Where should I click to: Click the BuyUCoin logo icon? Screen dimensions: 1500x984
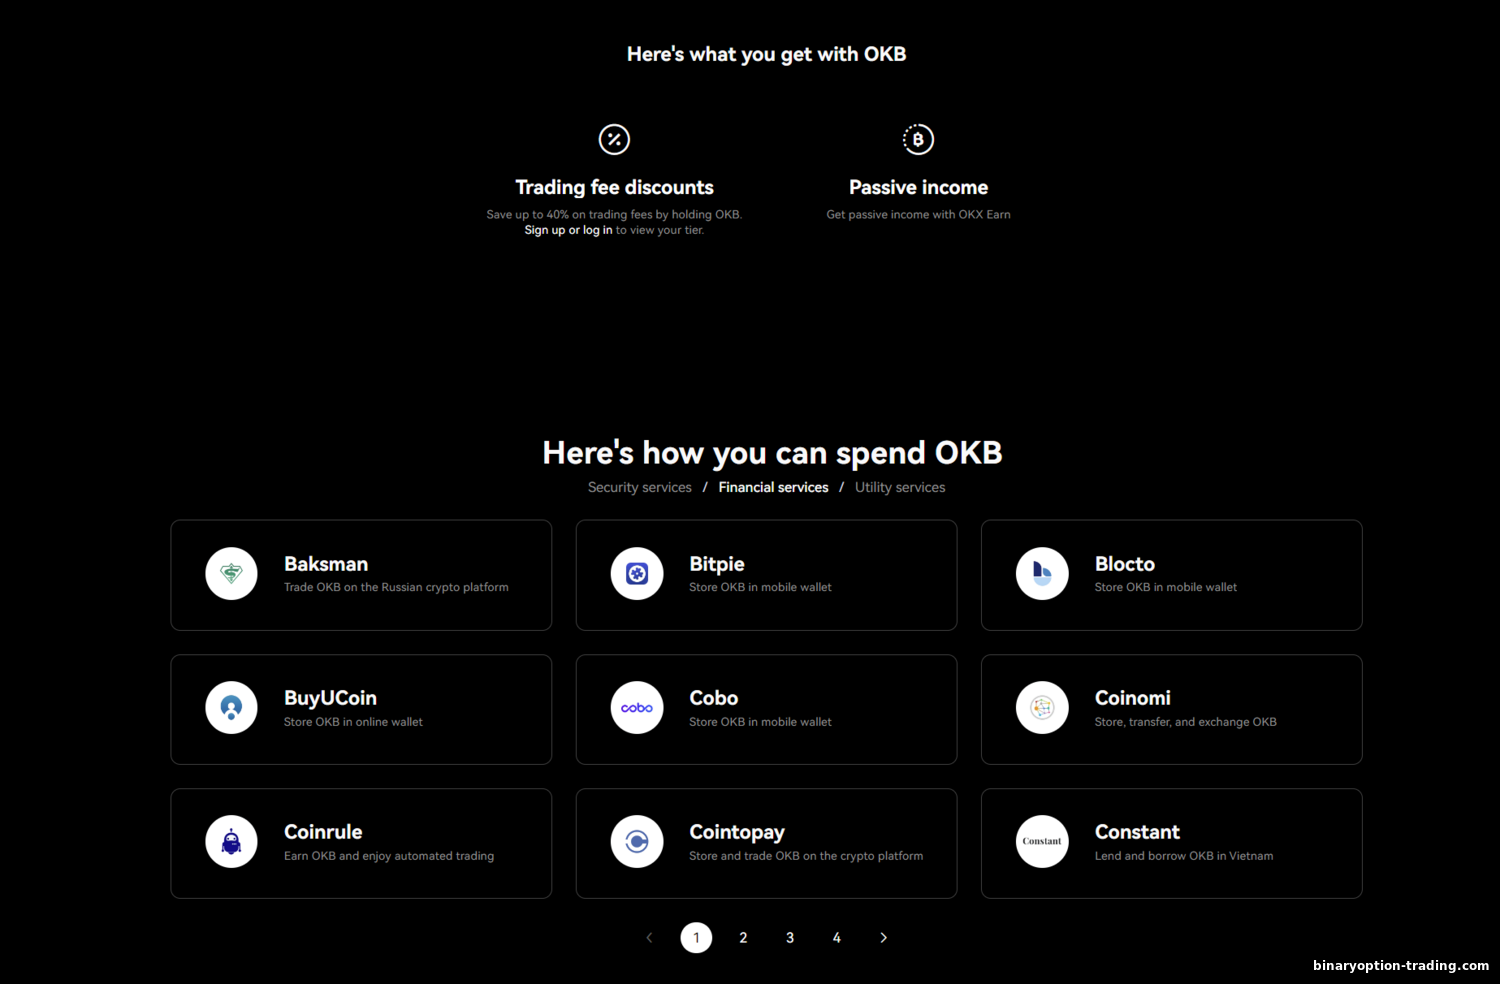pyautogui.click(x=231, y=708)
